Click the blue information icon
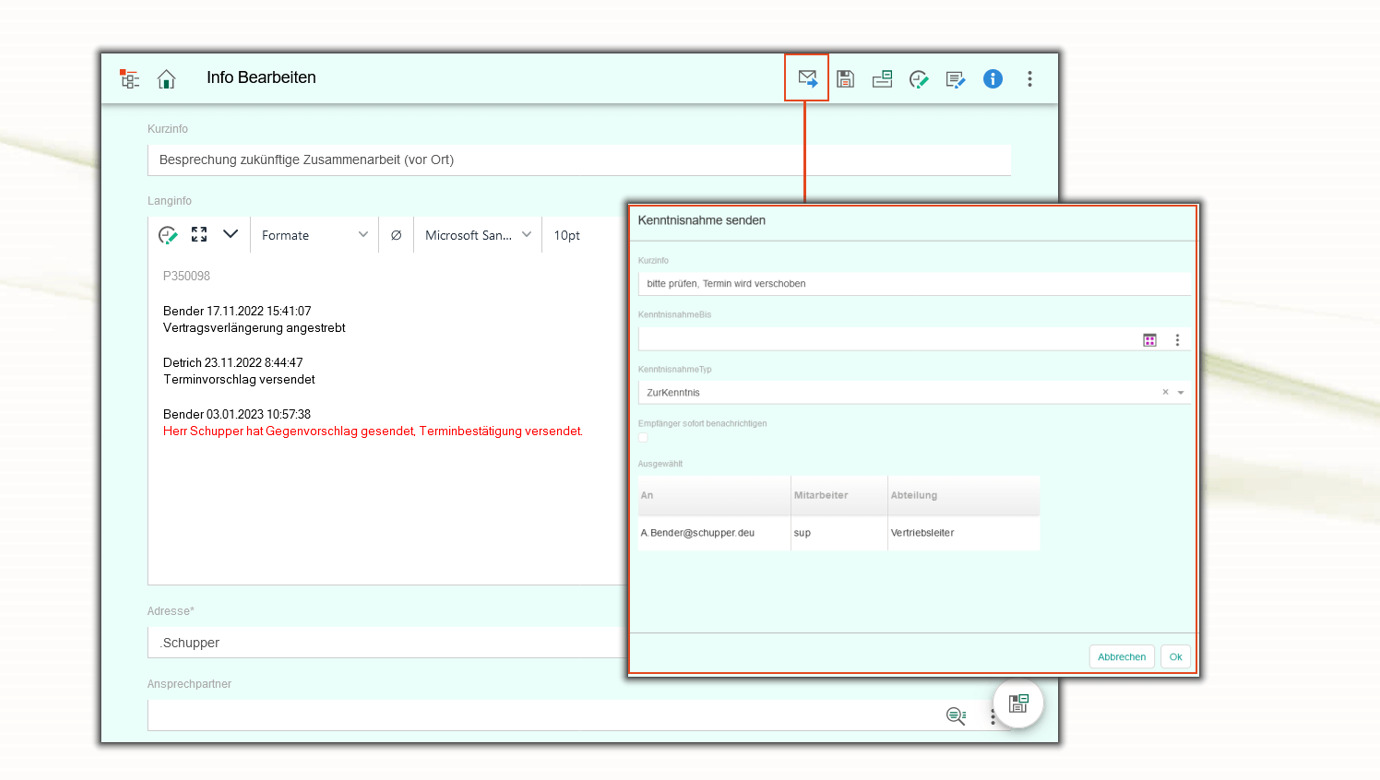 coord(992,78)
